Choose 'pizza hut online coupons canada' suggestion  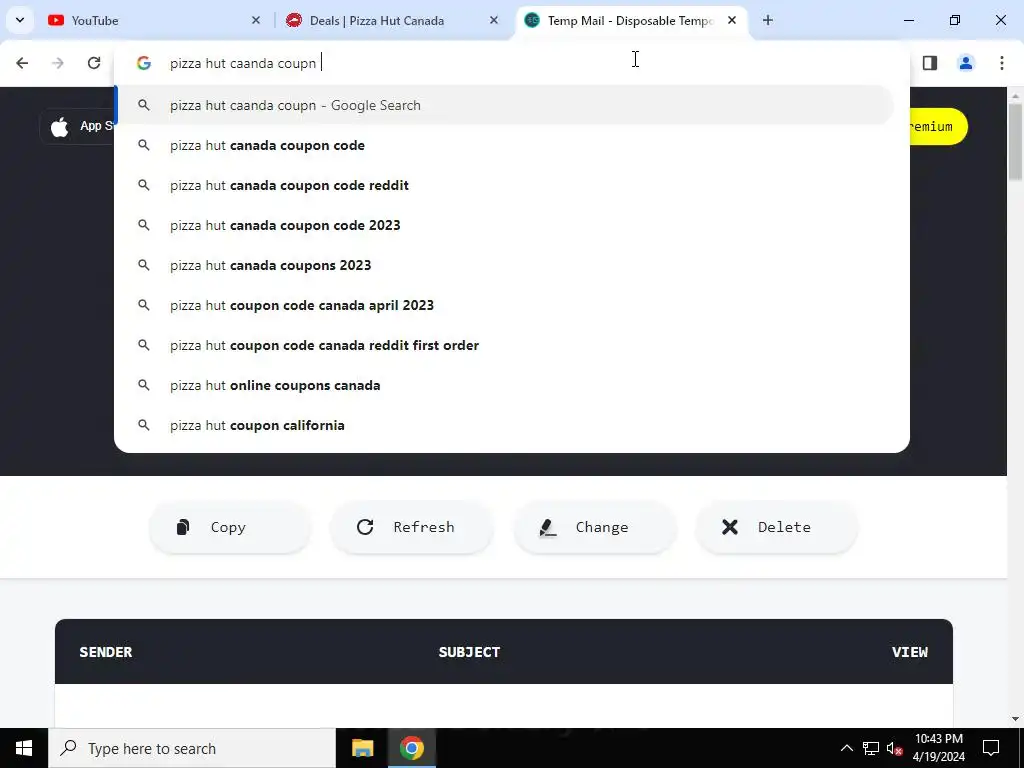coord(504,385)
